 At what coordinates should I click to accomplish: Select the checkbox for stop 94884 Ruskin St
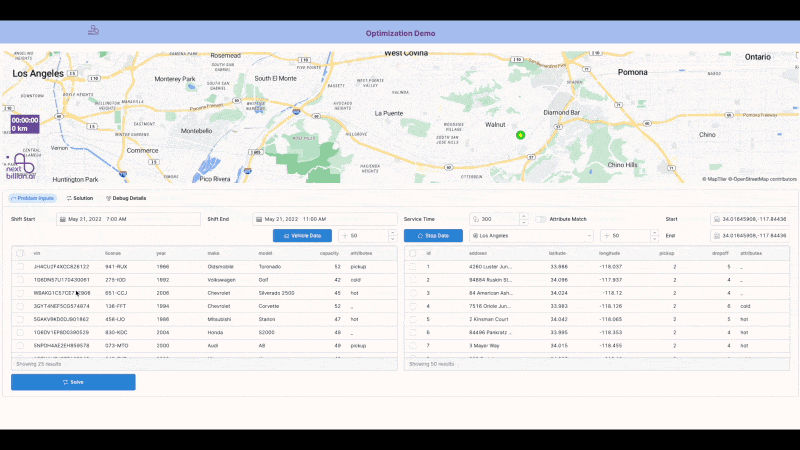point(413,280)
